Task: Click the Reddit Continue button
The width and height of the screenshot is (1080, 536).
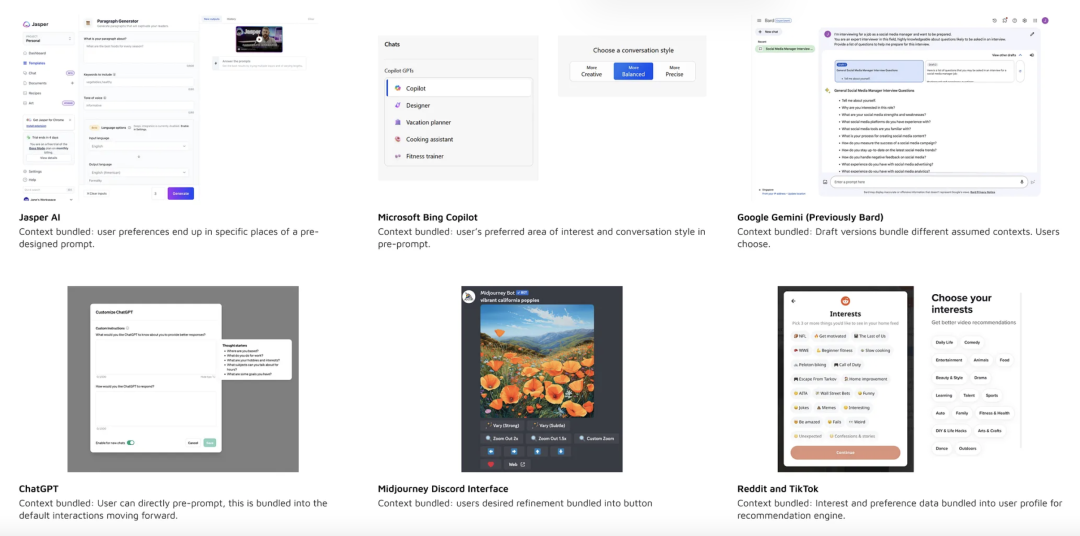Action: coord(845,453)
